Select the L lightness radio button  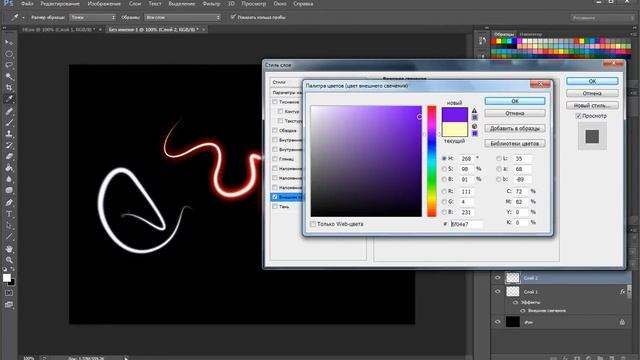pos(499,158)
